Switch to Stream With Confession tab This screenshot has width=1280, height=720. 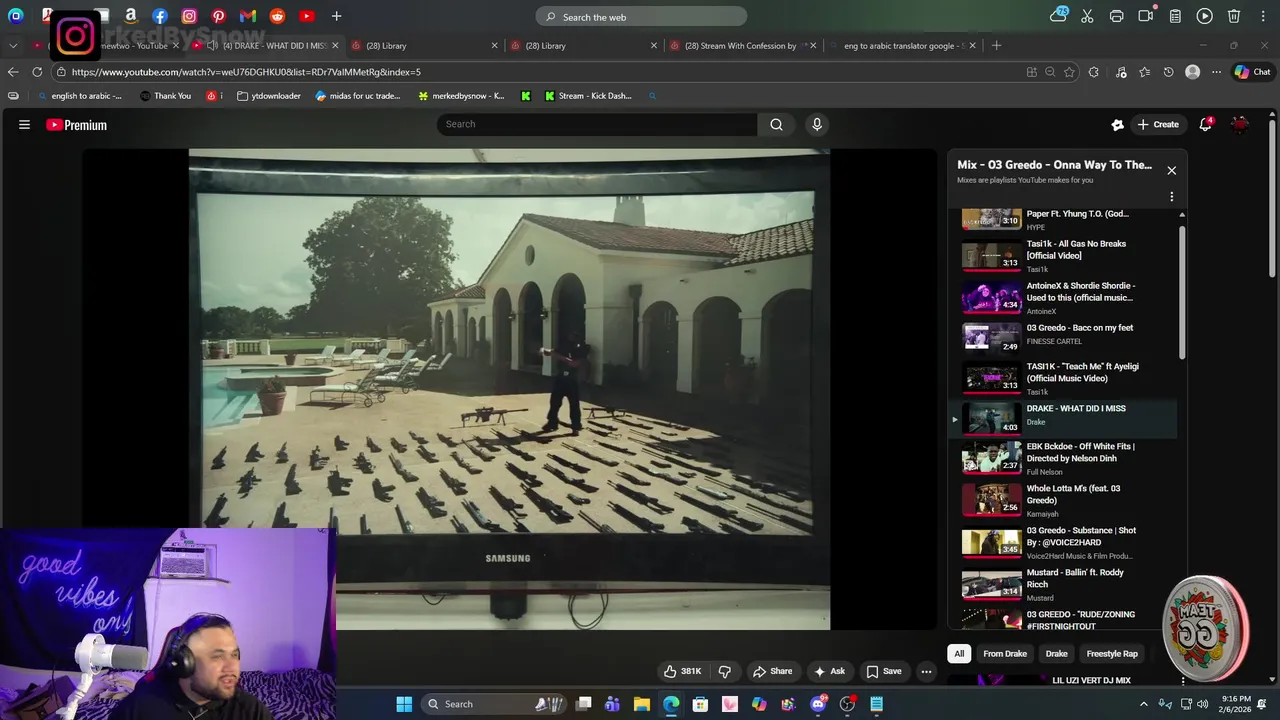coord(742,45)
